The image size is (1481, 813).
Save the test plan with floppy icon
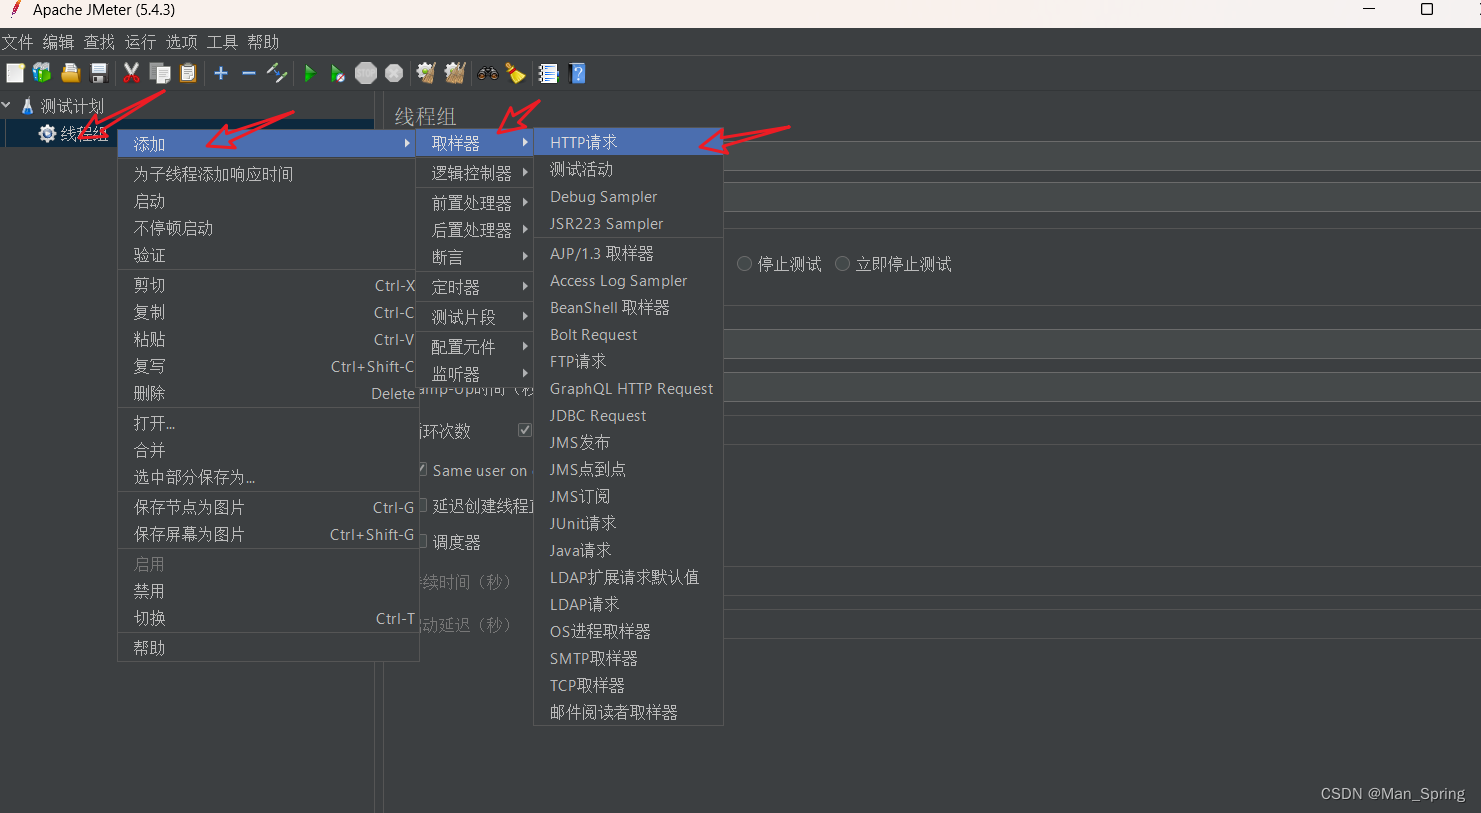pos(98,73)
